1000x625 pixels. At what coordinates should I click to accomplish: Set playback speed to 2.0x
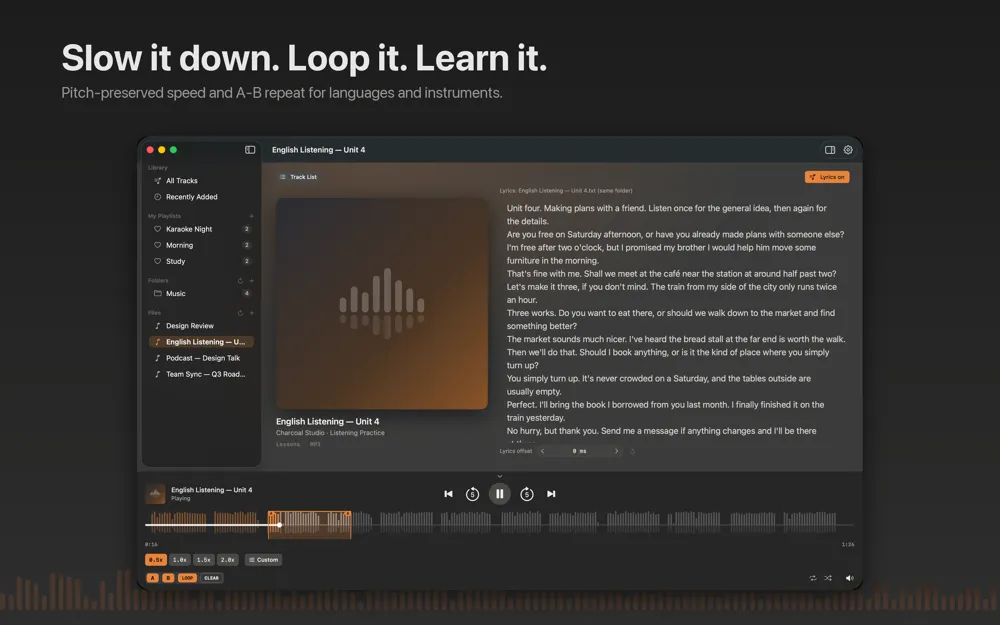[228, 560]
